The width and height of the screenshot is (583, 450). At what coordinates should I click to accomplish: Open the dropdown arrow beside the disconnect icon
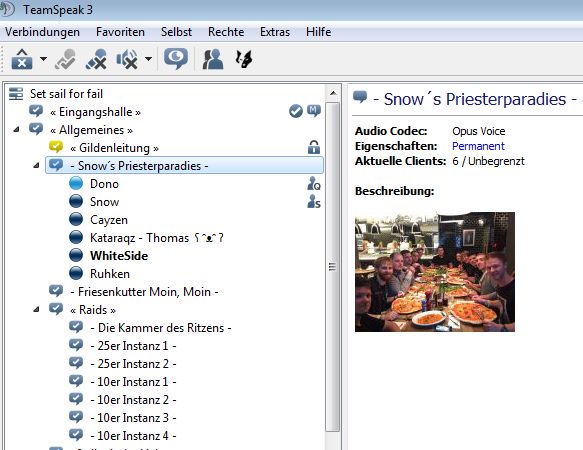click(x=44, y=59)
